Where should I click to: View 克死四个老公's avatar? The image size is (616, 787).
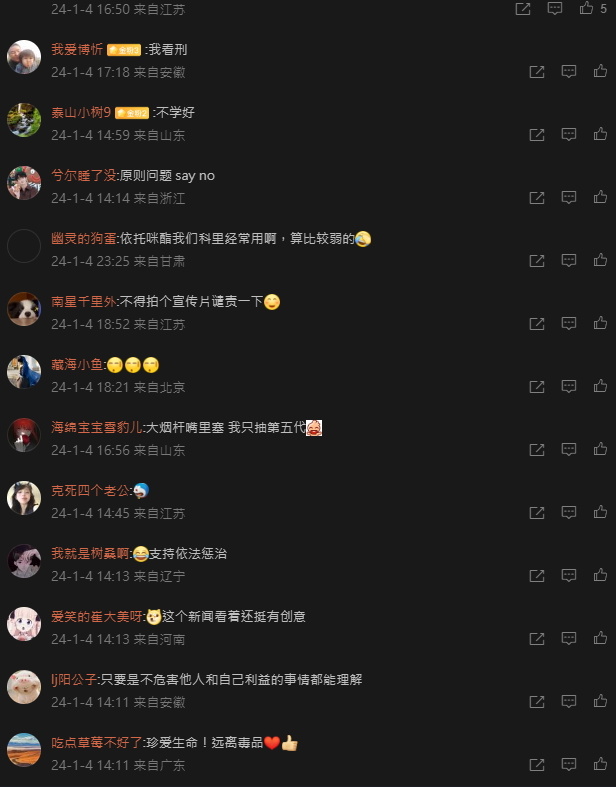[x=24, y=498]
